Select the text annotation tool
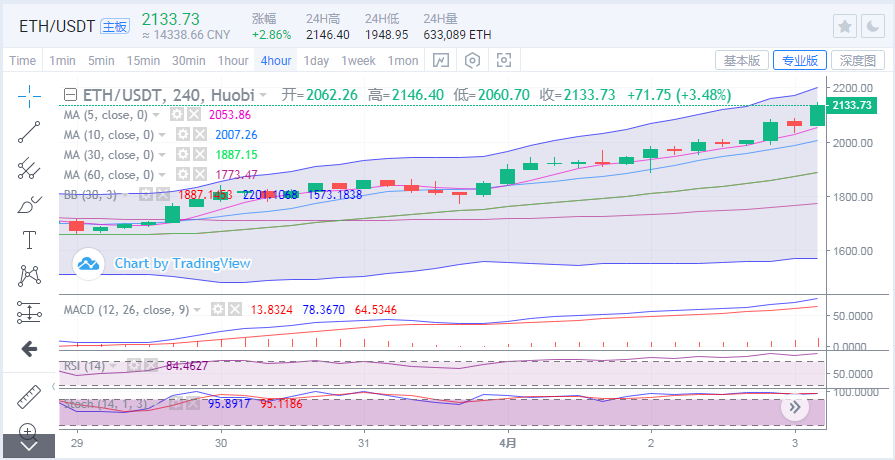The width and height of the screenshot is (895, 460). tap(29, 240)
